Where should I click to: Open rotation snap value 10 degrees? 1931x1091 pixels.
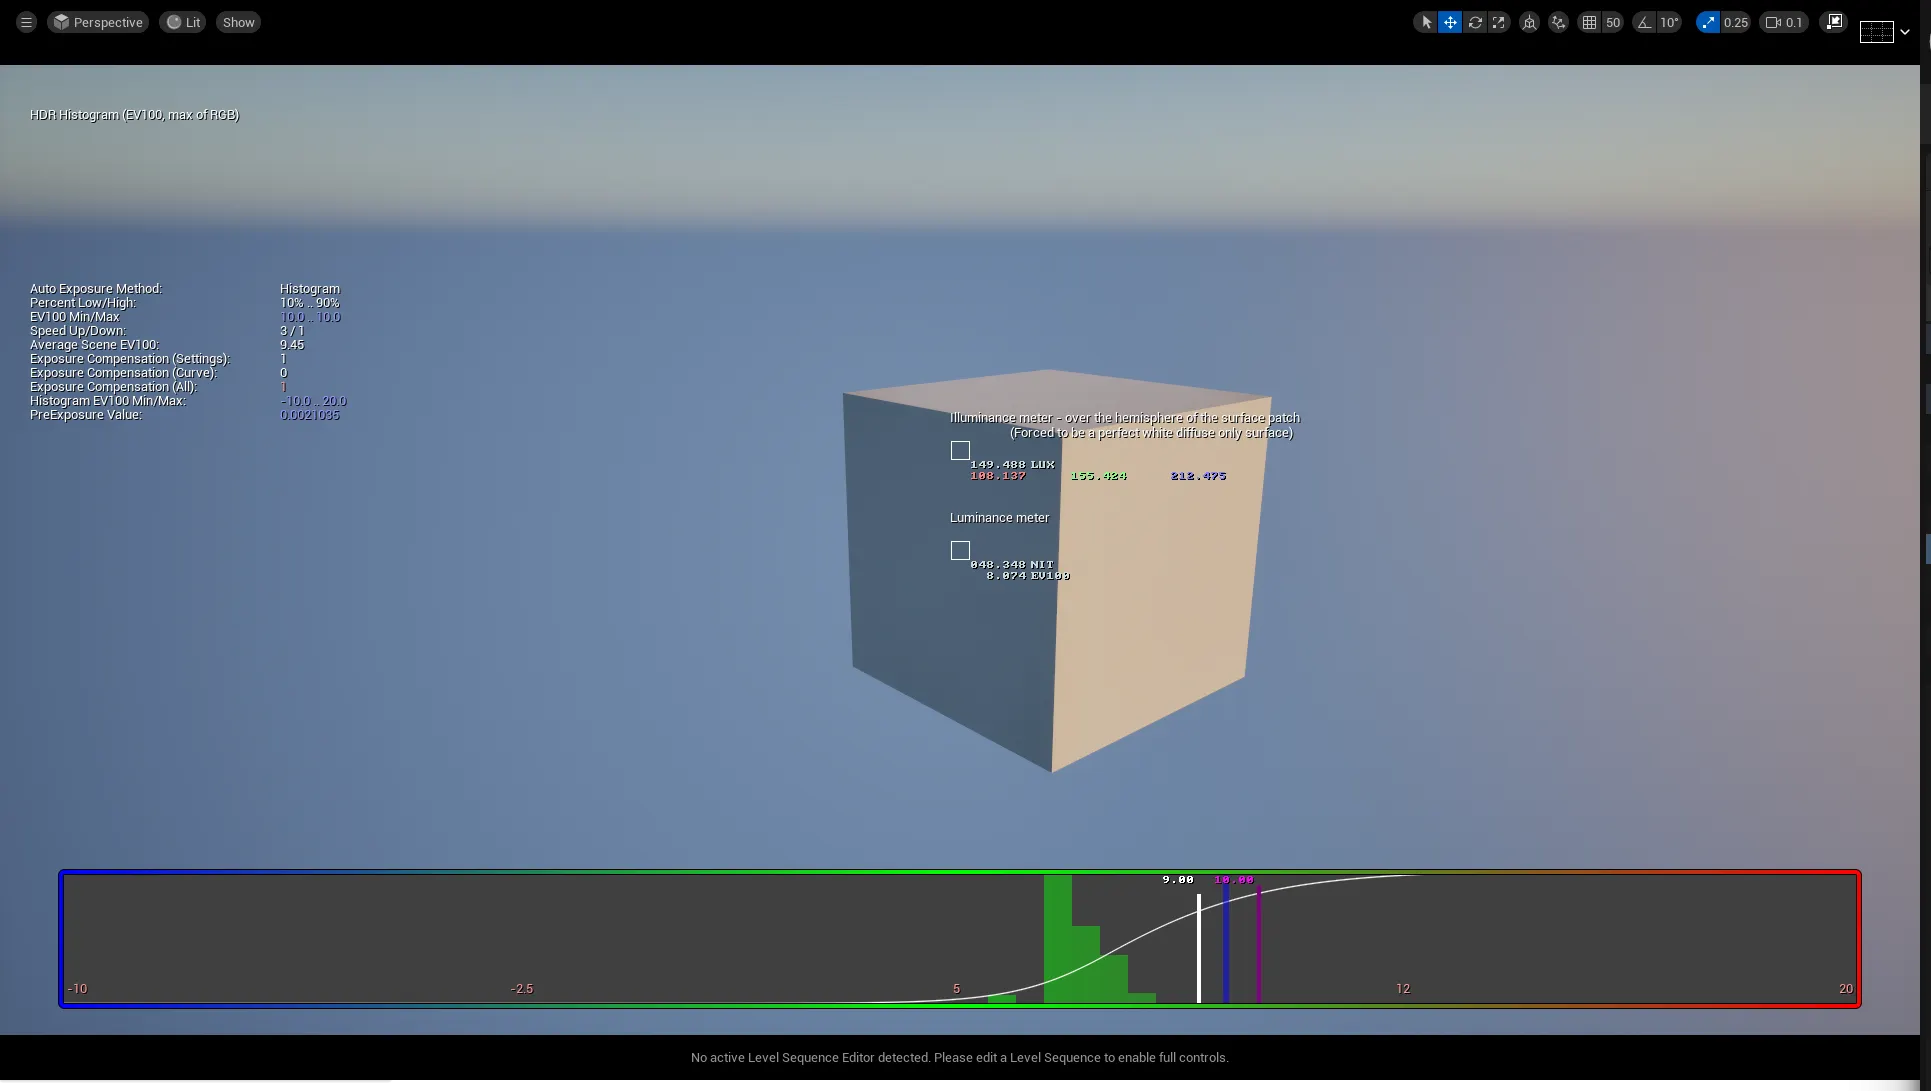(x=1669, y=22)
